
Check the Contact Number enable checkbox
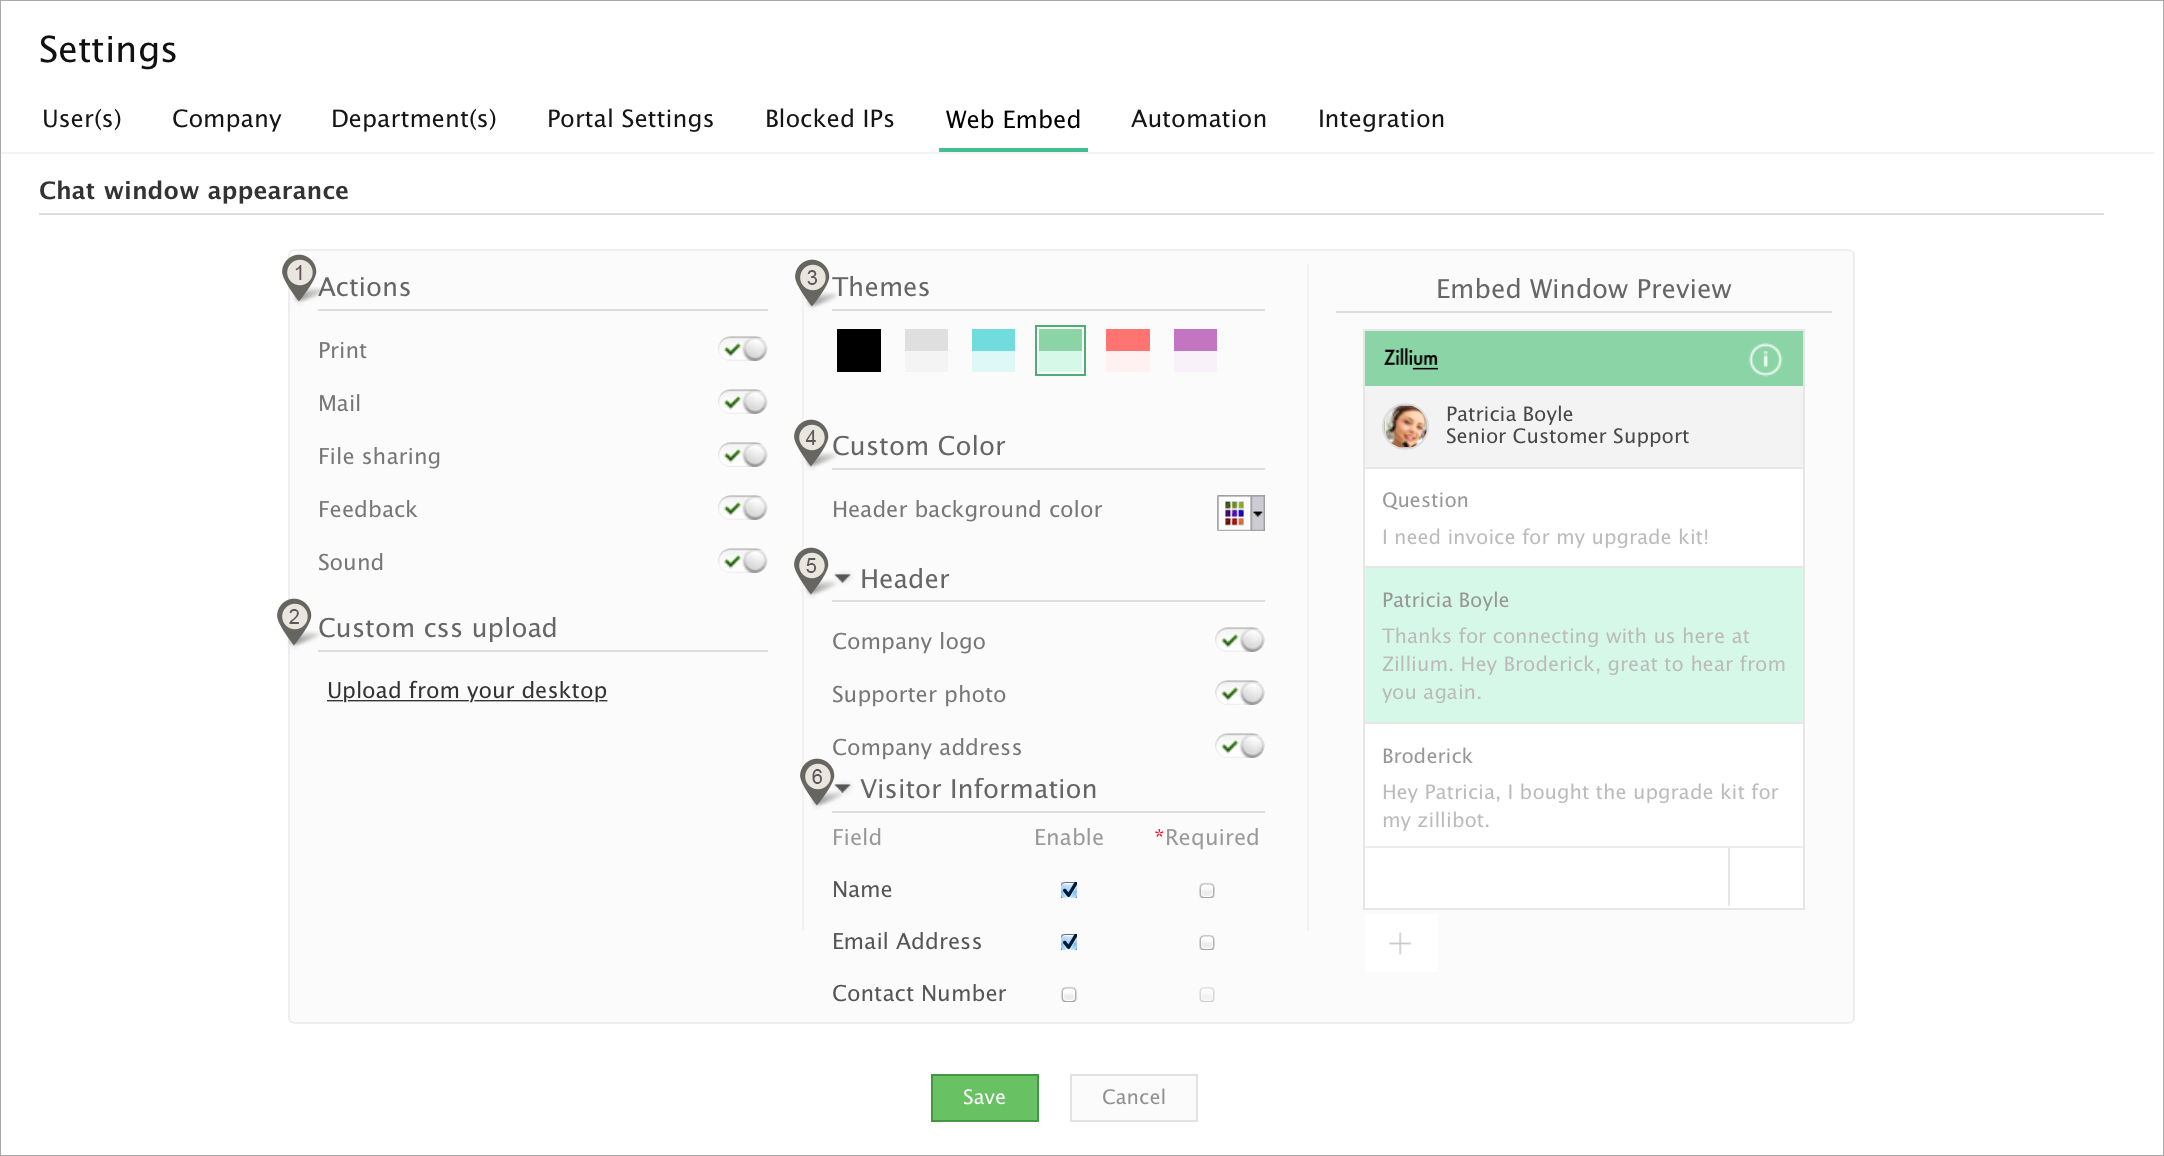1069,994
